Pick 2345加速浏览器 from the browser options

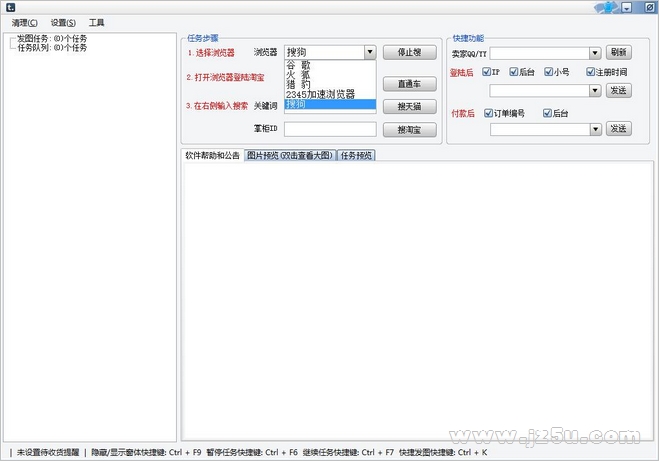[x=321, y=95]
